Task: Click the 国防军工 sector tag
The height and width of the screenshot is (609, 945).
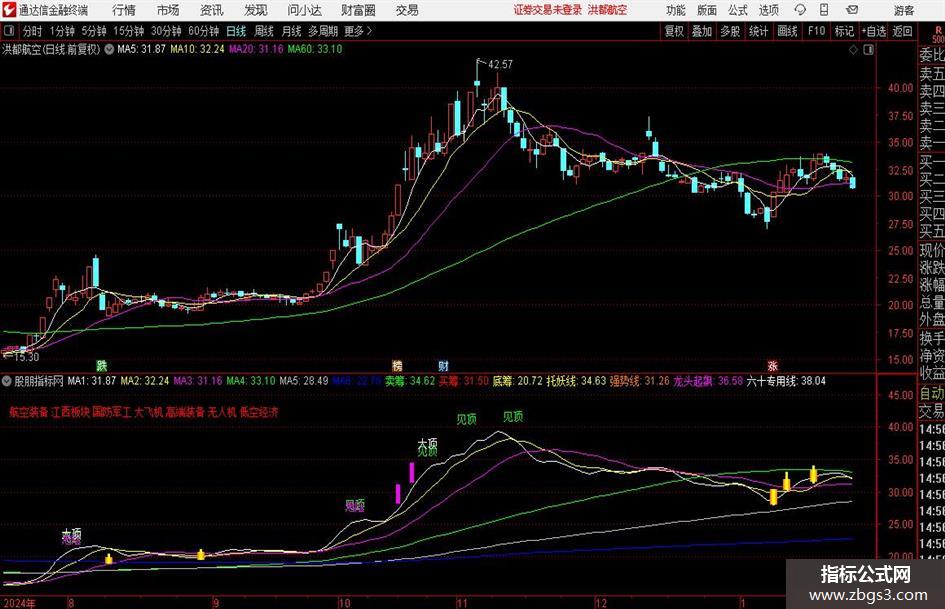Action: click(x=111, y=412)
